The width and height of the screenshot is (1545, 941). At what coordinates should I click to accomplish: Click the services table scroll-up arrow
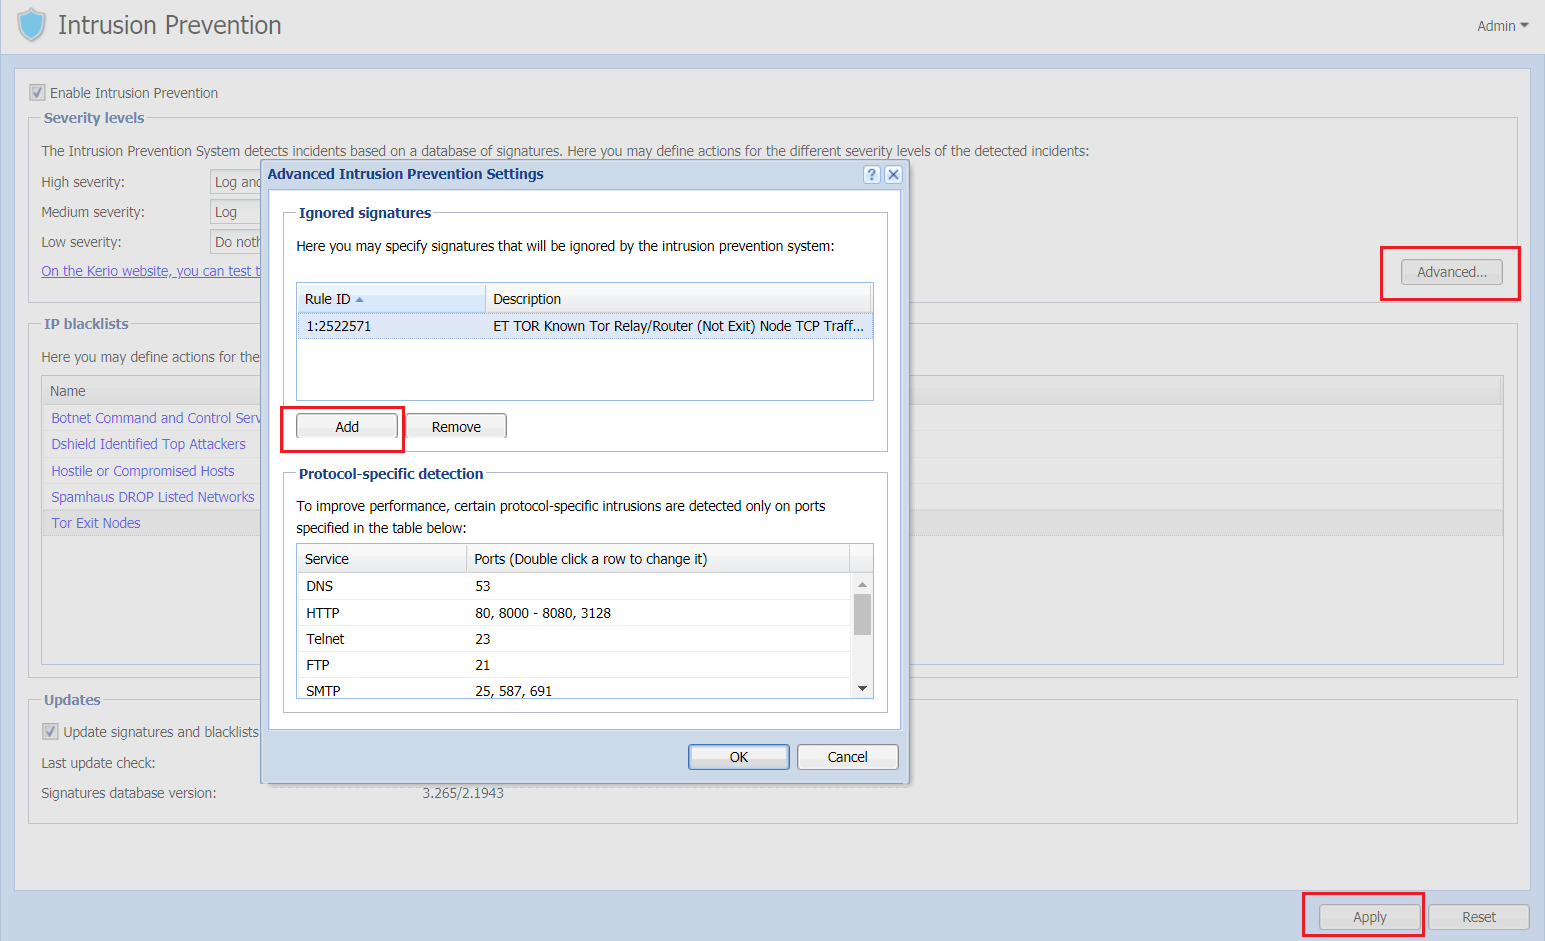[862, 584]
